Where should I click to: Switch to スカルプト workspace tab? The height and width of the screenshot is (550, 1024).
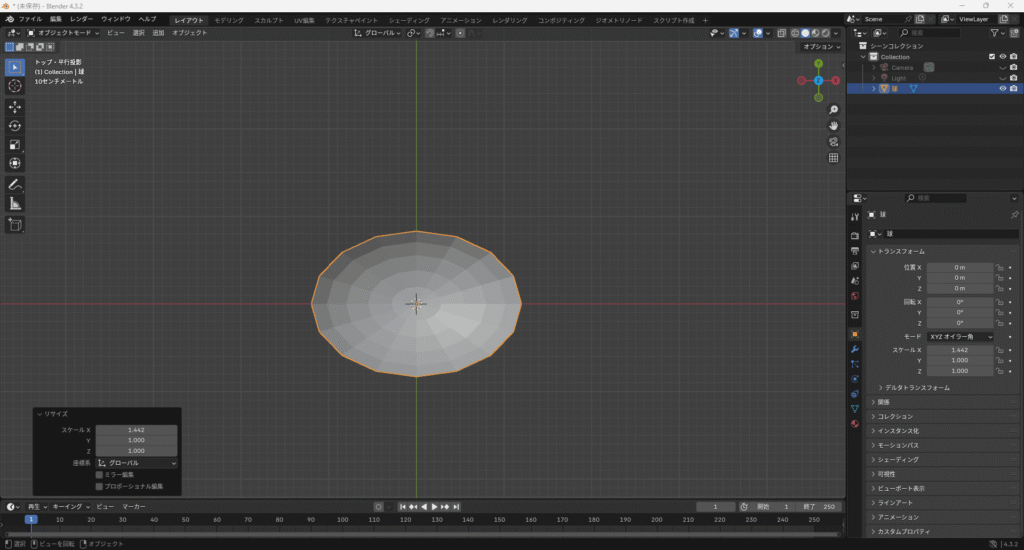pos(269,20)
